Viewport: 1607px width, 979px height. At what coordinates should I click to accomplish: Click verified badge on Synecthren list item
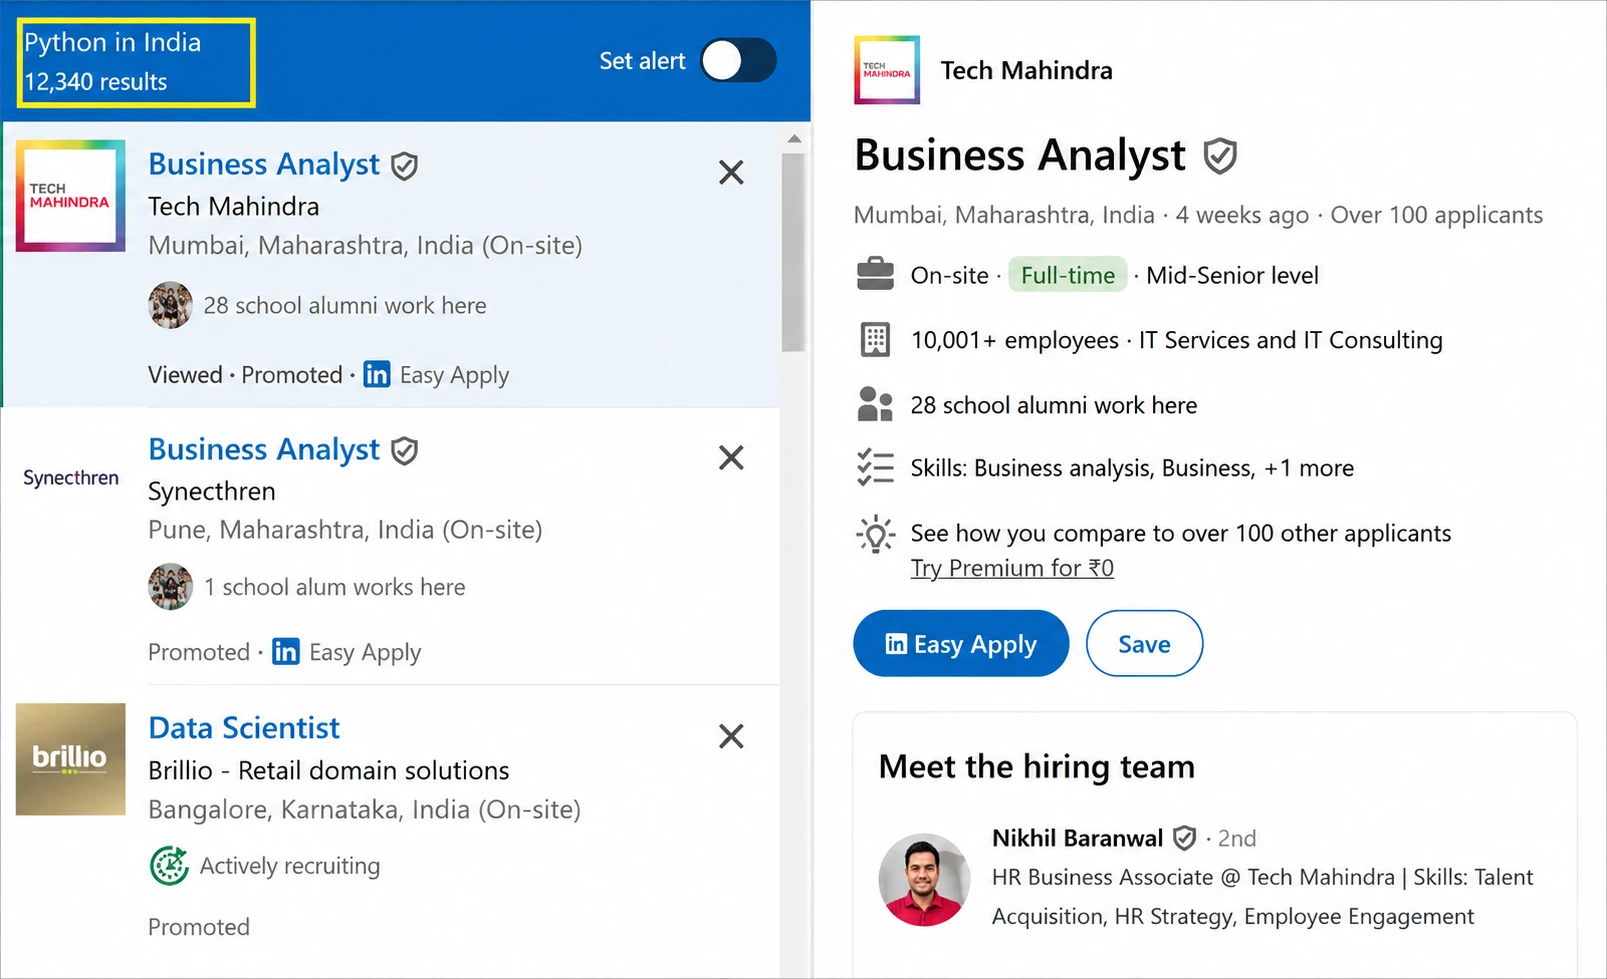point(404,452)
